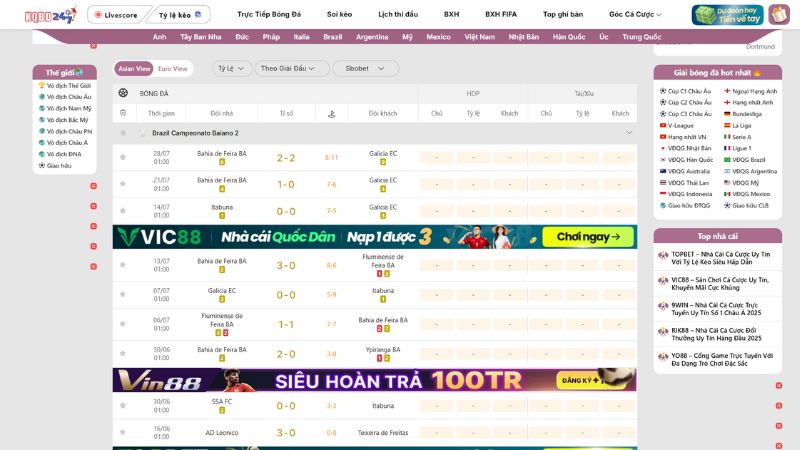This screenshot has width=800, height=450.
Task: Open Vô địch Nam Mỹ in sidebar
Action: click(x=65, y=108)
